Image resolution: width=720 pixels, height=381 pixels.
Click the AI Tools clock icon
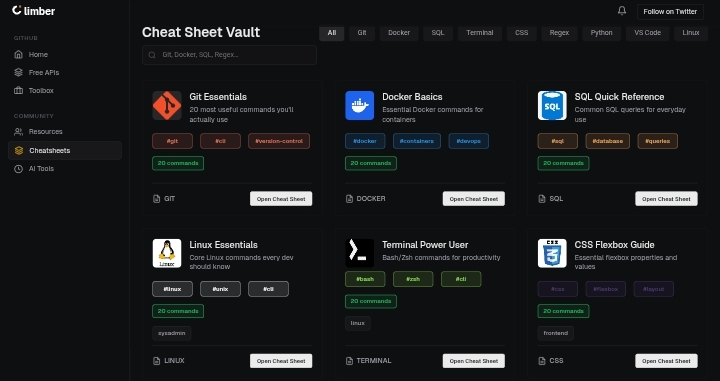coord(18,169)
